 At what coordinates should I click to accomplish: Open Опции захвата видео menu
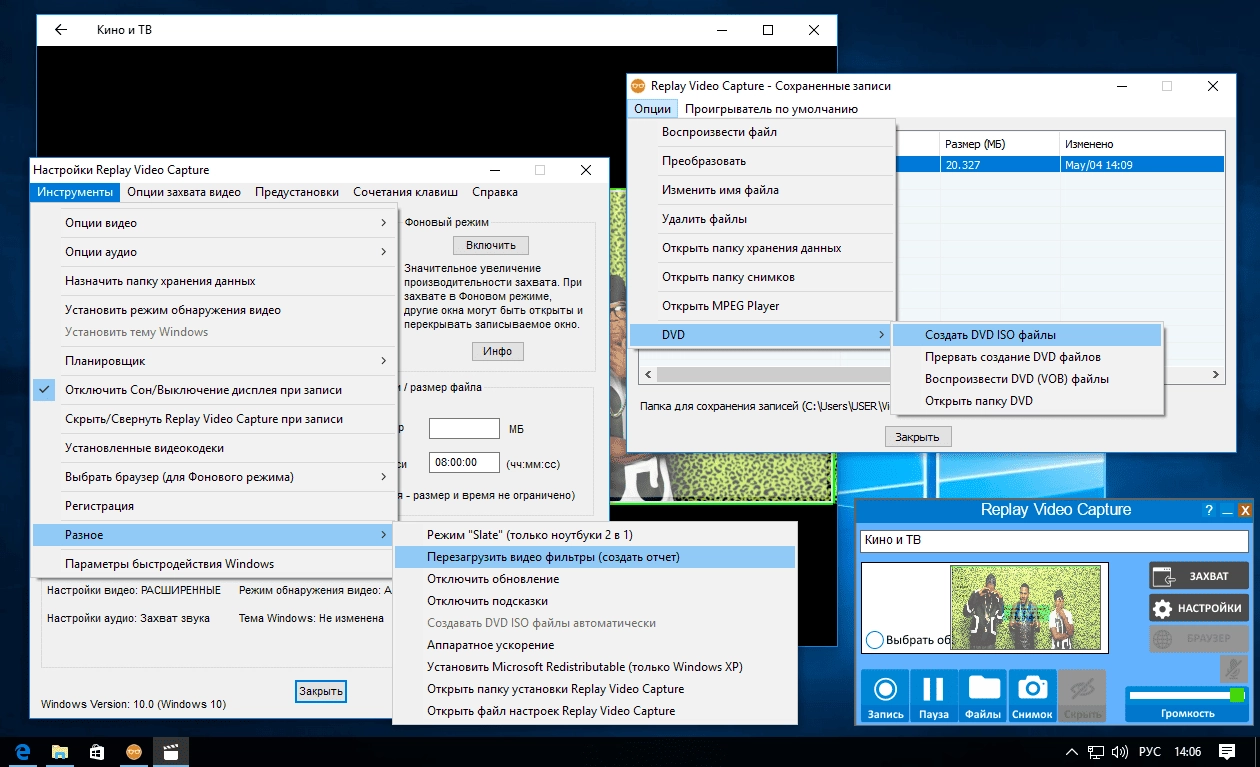184,192
